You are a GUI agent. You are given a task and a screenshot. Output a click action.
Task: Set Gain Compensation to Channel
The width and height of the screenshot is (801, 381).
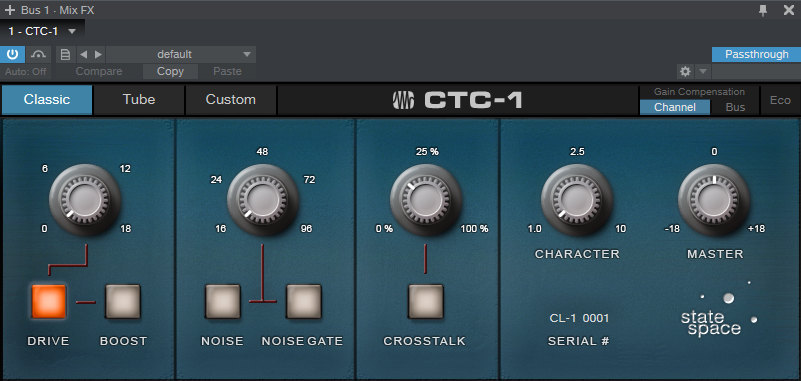point(675,107)
